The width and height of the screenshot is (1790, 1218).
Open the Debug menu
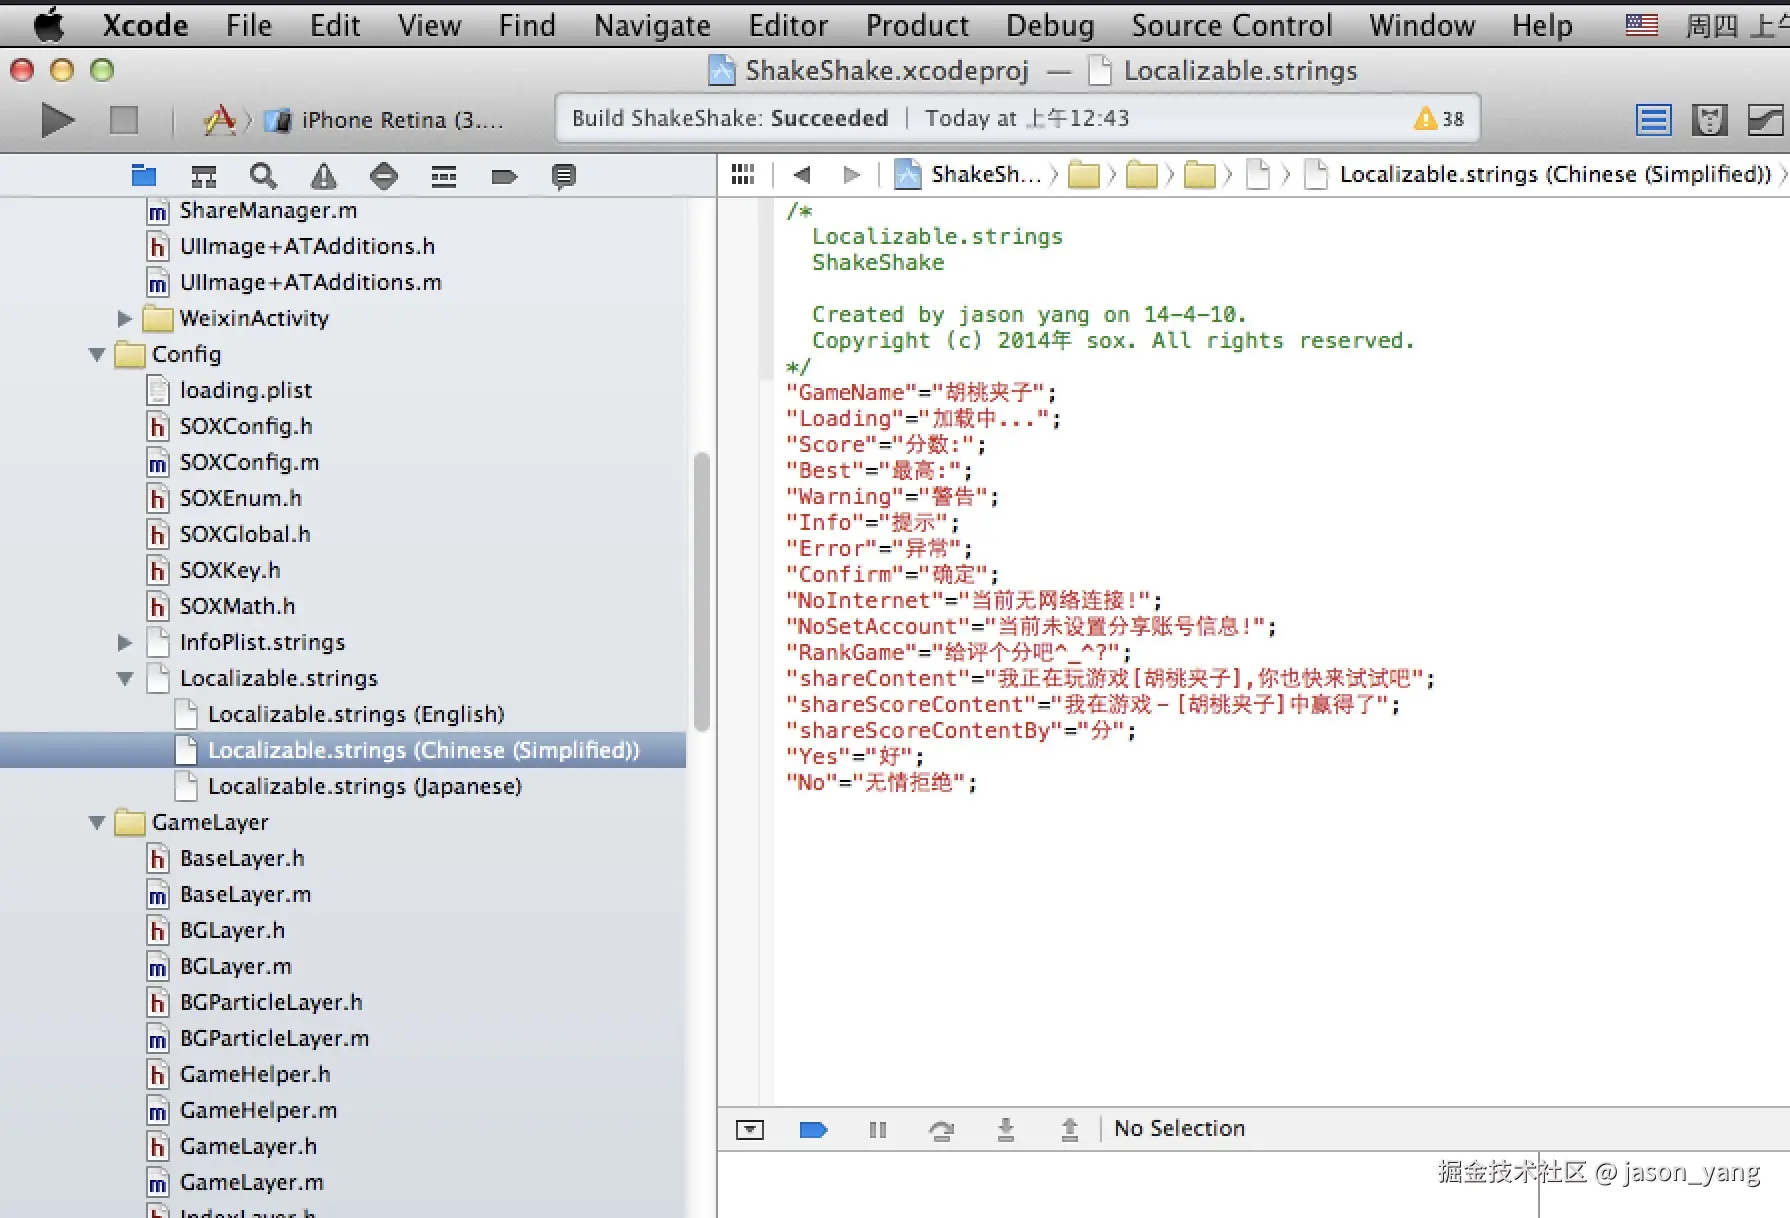tap(1050, 25)
